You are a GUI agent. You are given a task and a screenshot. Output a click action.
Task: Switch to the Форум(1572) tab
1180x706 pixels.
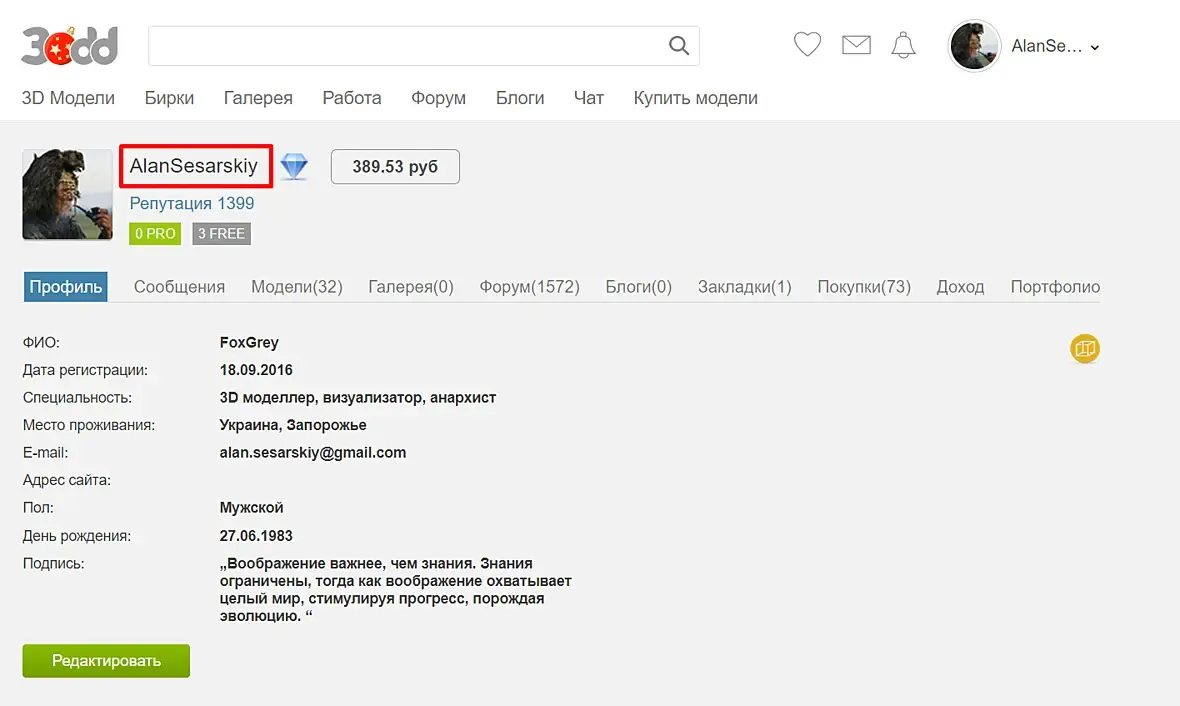click(529, 287)
